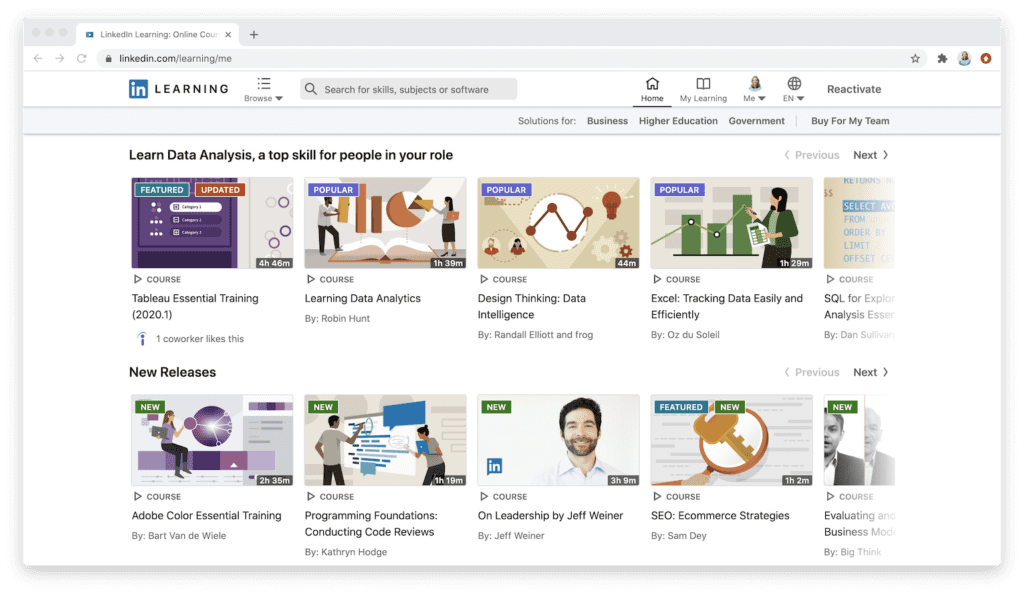This screenshot has width=1024, height=594.
Task: Open the Tableau Essential Training thumbnail
Action: pyautogui.click(x=211, y=222)
